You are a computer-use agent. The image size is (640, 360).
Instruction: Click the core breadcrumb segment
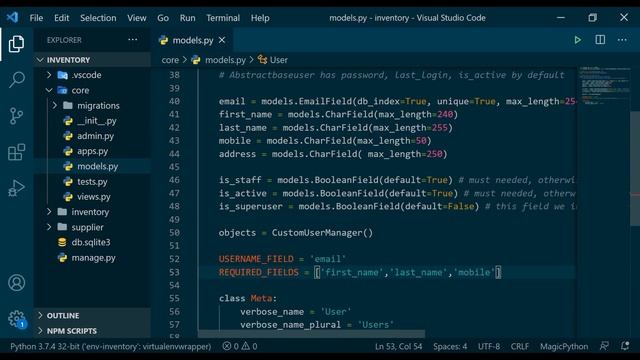(170, 60)
